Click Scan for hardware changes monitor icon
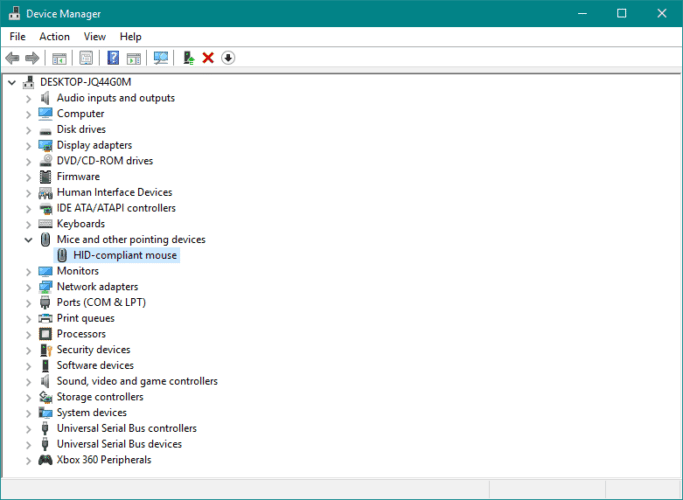Image resolution: width=683 pixels, height=500 pixels. 160,58
